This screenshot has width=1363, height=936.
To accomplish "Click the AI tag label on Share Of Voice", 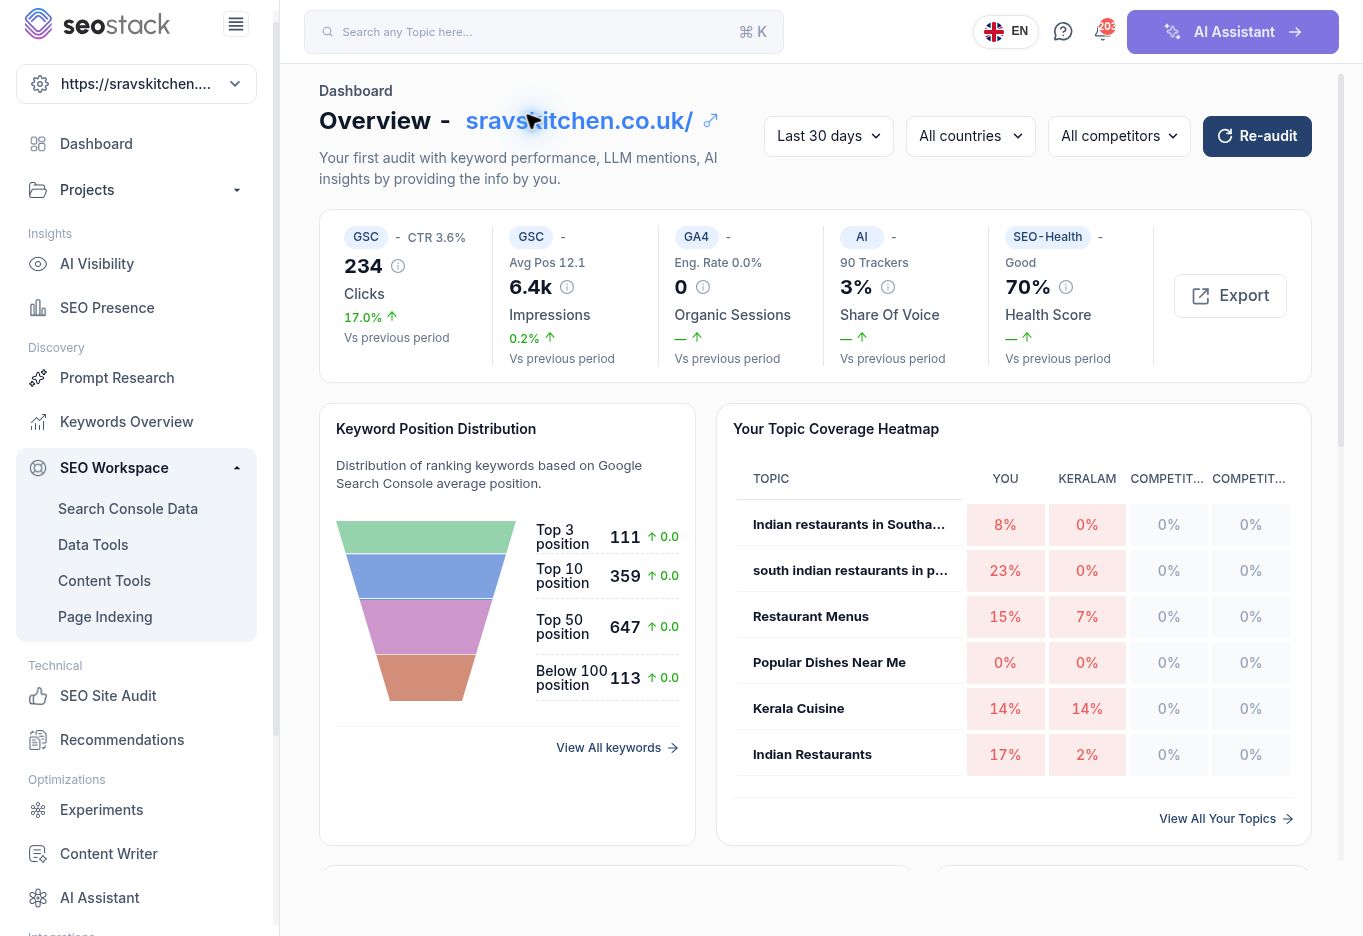I will 861,237.
